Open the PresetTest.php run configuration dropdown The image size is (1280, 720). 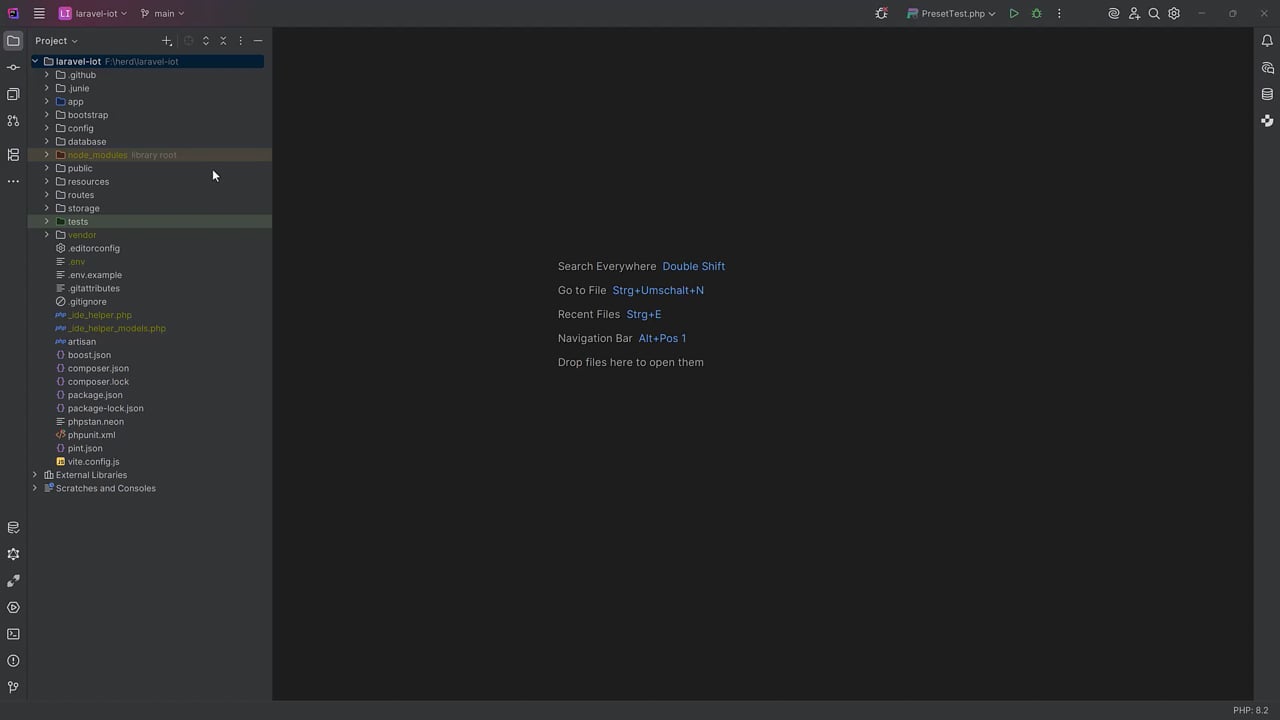(x=951, y=14)
